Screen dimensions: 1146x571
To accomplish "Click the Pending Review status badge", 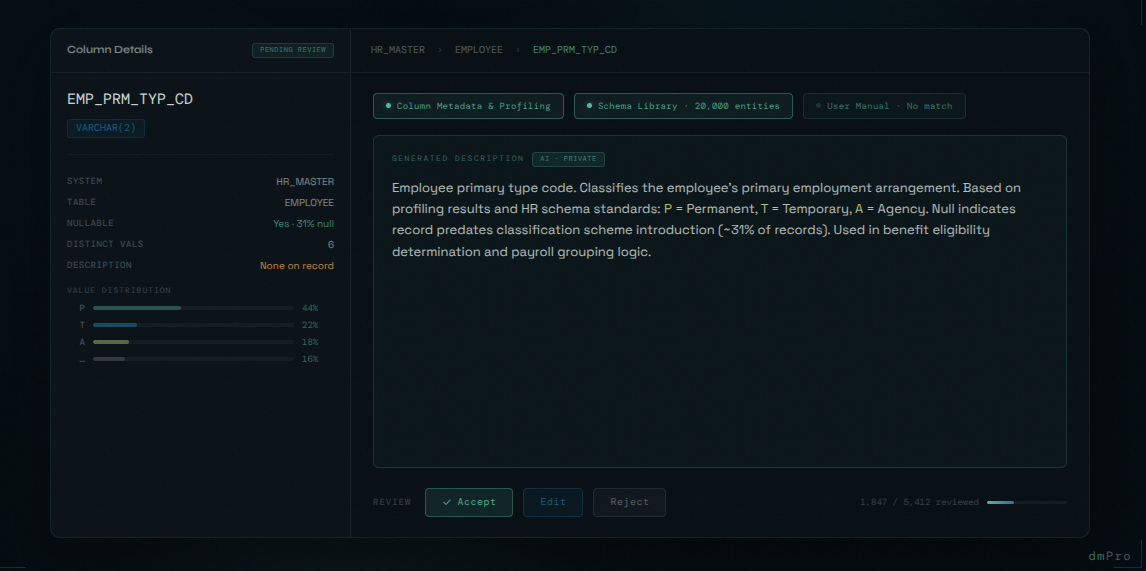I will tap(293, 50).
